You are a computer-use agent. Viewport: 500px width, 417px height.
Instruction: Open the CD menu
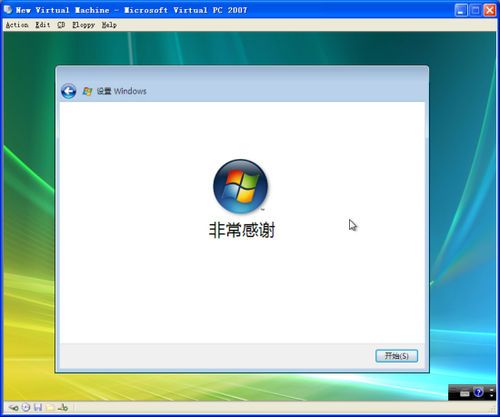(61, 25)
